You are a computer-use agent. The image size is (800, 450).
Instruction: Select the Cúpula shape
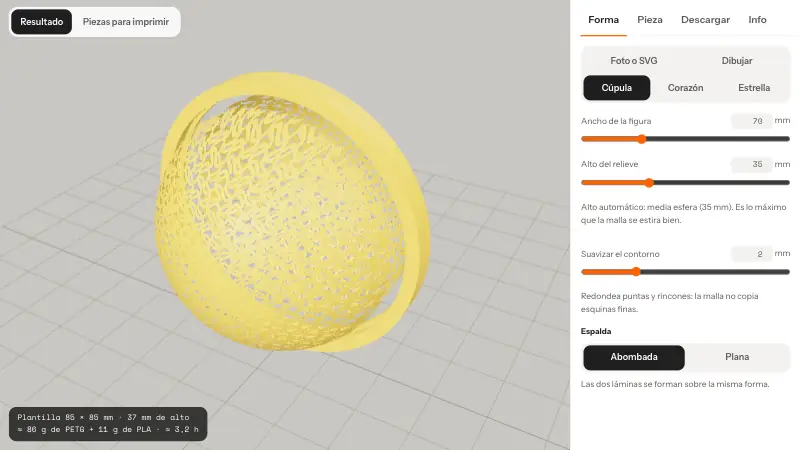click(617, 88)
